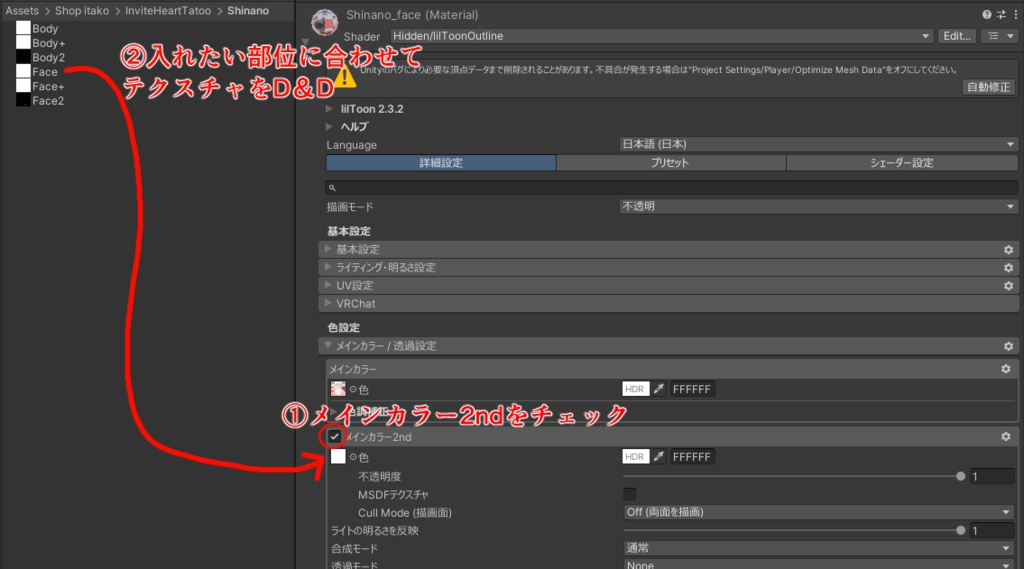Viewport: 1024px width, 569px height.
Task: Click the メインカラー2nd texture slot
Action: (338, 456)
